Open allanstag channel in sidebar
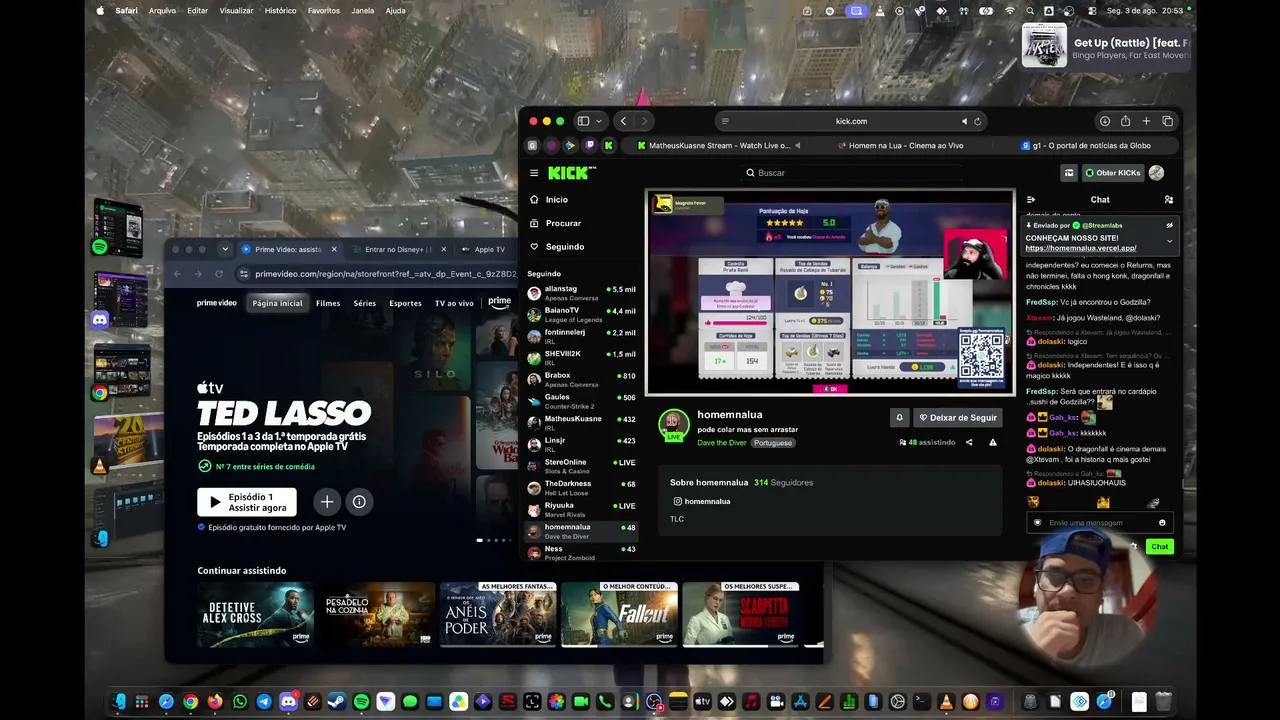Image resolution: width=1280 pixels, height=720 pixels. pos(582,293)
